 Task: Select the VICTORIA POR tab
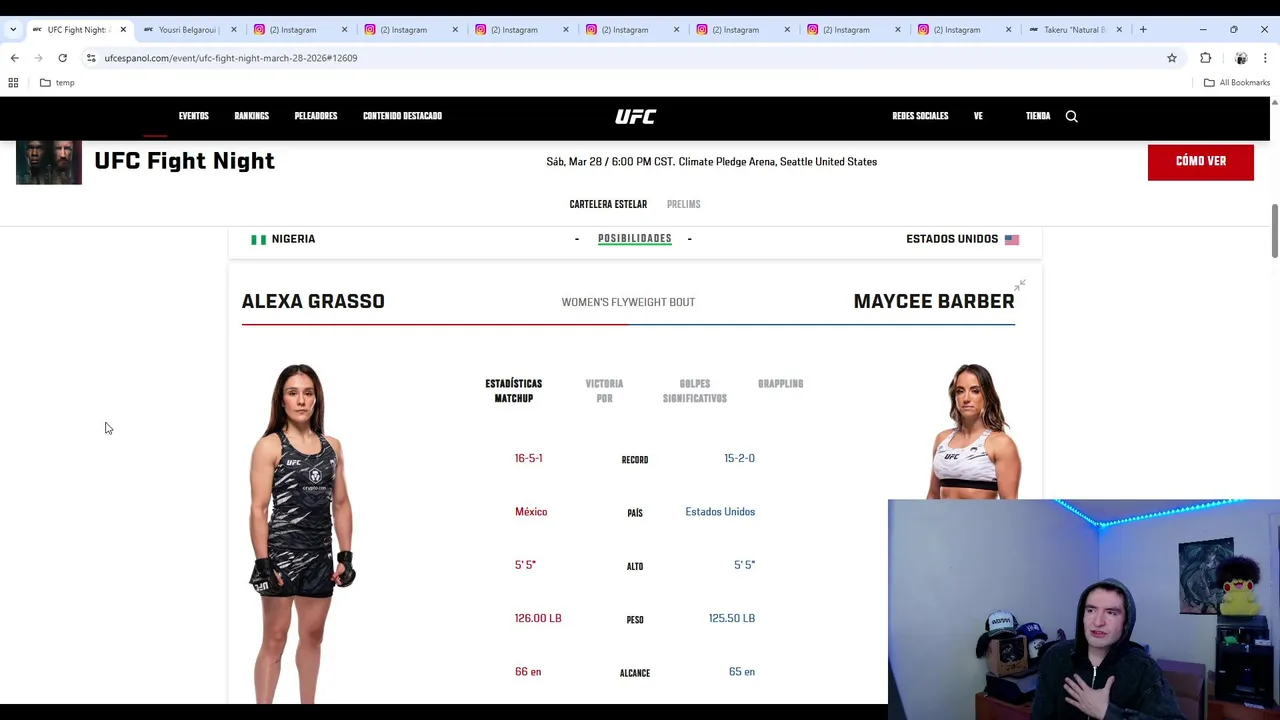coord(604,391)
